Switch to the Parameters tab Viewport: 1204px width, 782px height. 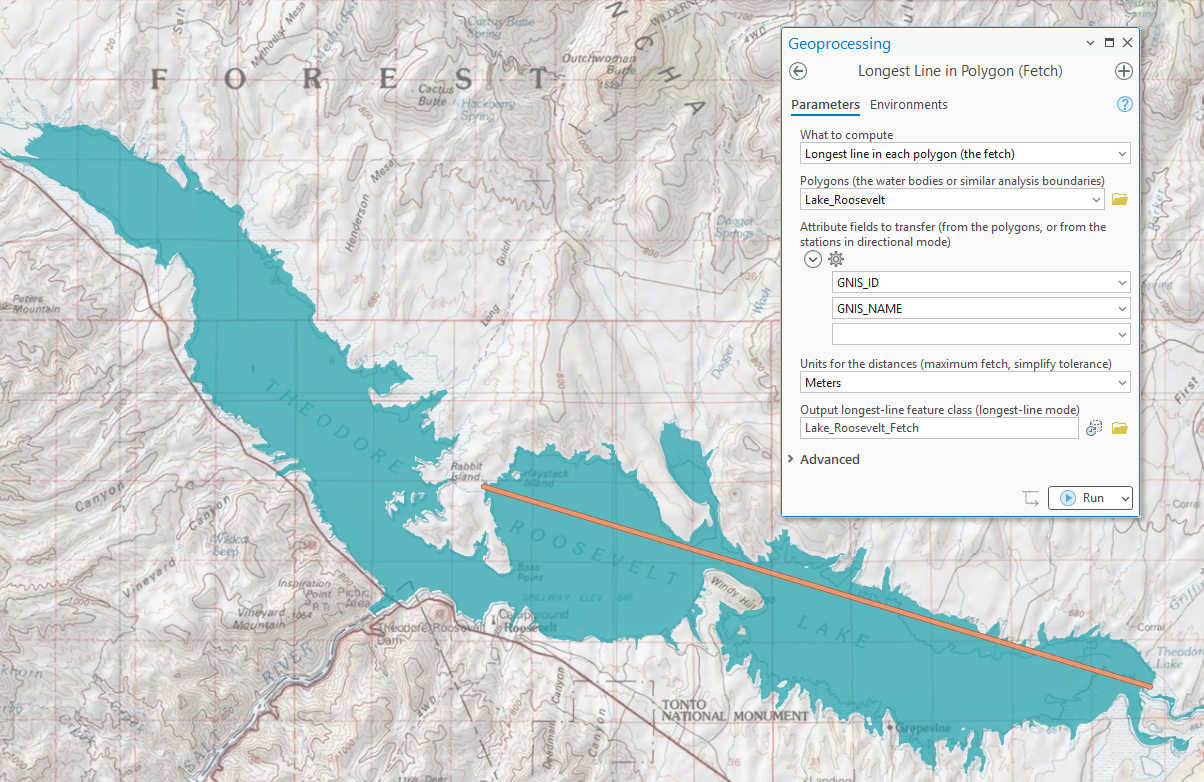[825, 104]
